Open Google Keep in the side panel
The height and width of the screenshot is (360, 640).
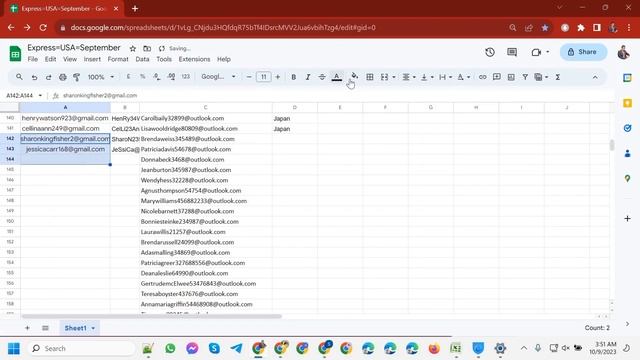627,103
